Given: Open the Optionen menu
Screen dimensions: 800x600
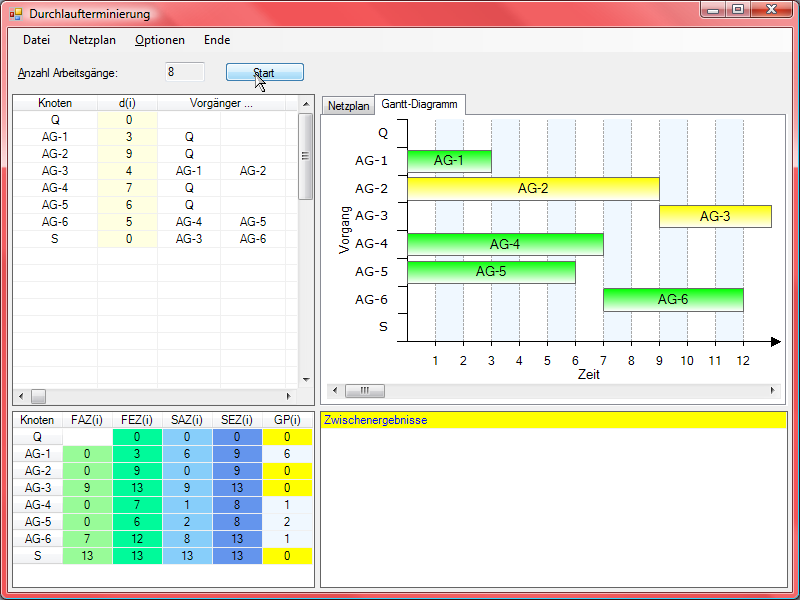Looking at the screenshot, I should coord(160,40).
